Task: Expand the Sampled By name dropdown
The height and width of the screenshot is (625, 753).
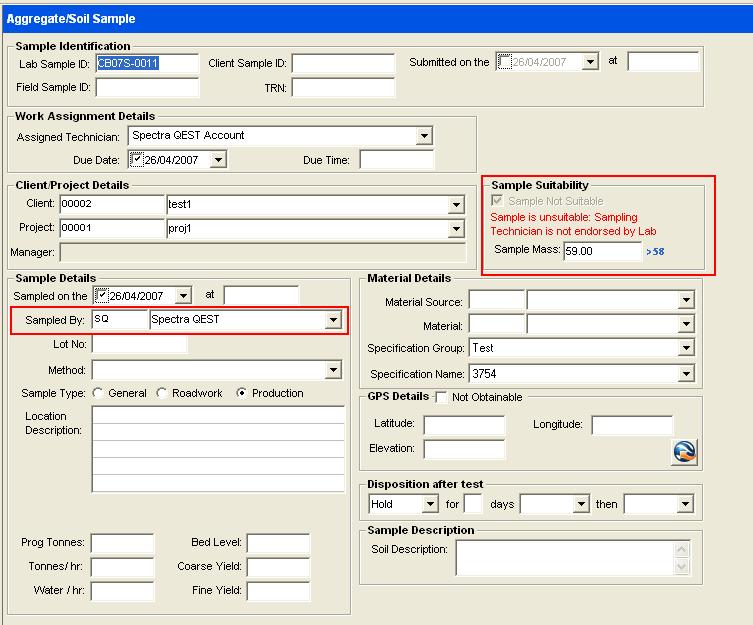Action: click(333, 320)
